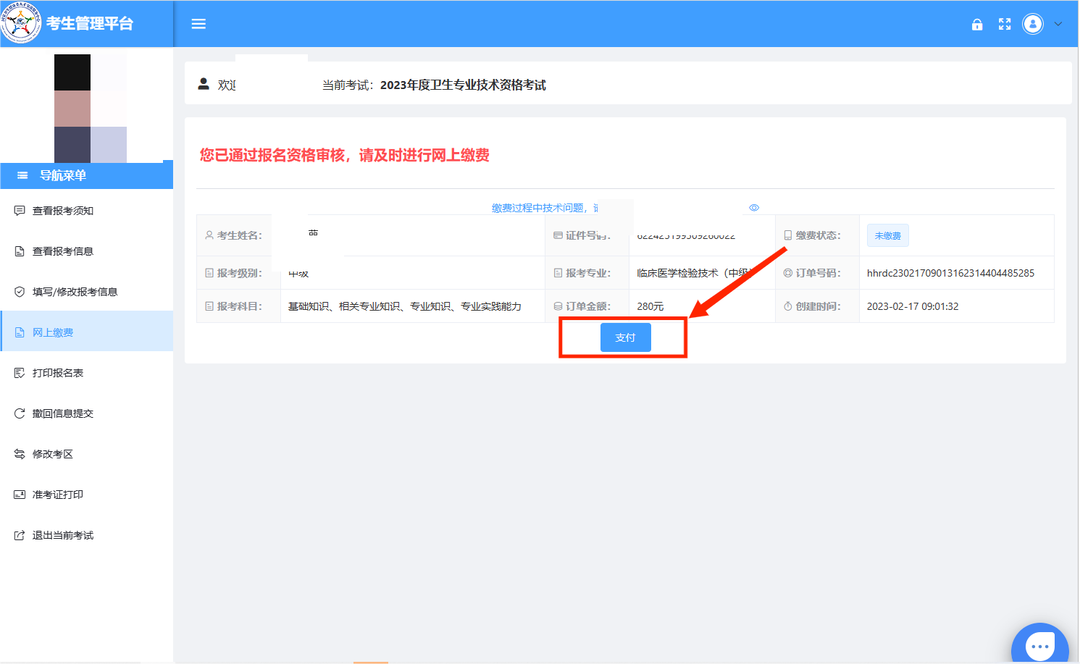Click the lock screen icon
The image size is (1080, 664).
(x=977, y=25)
